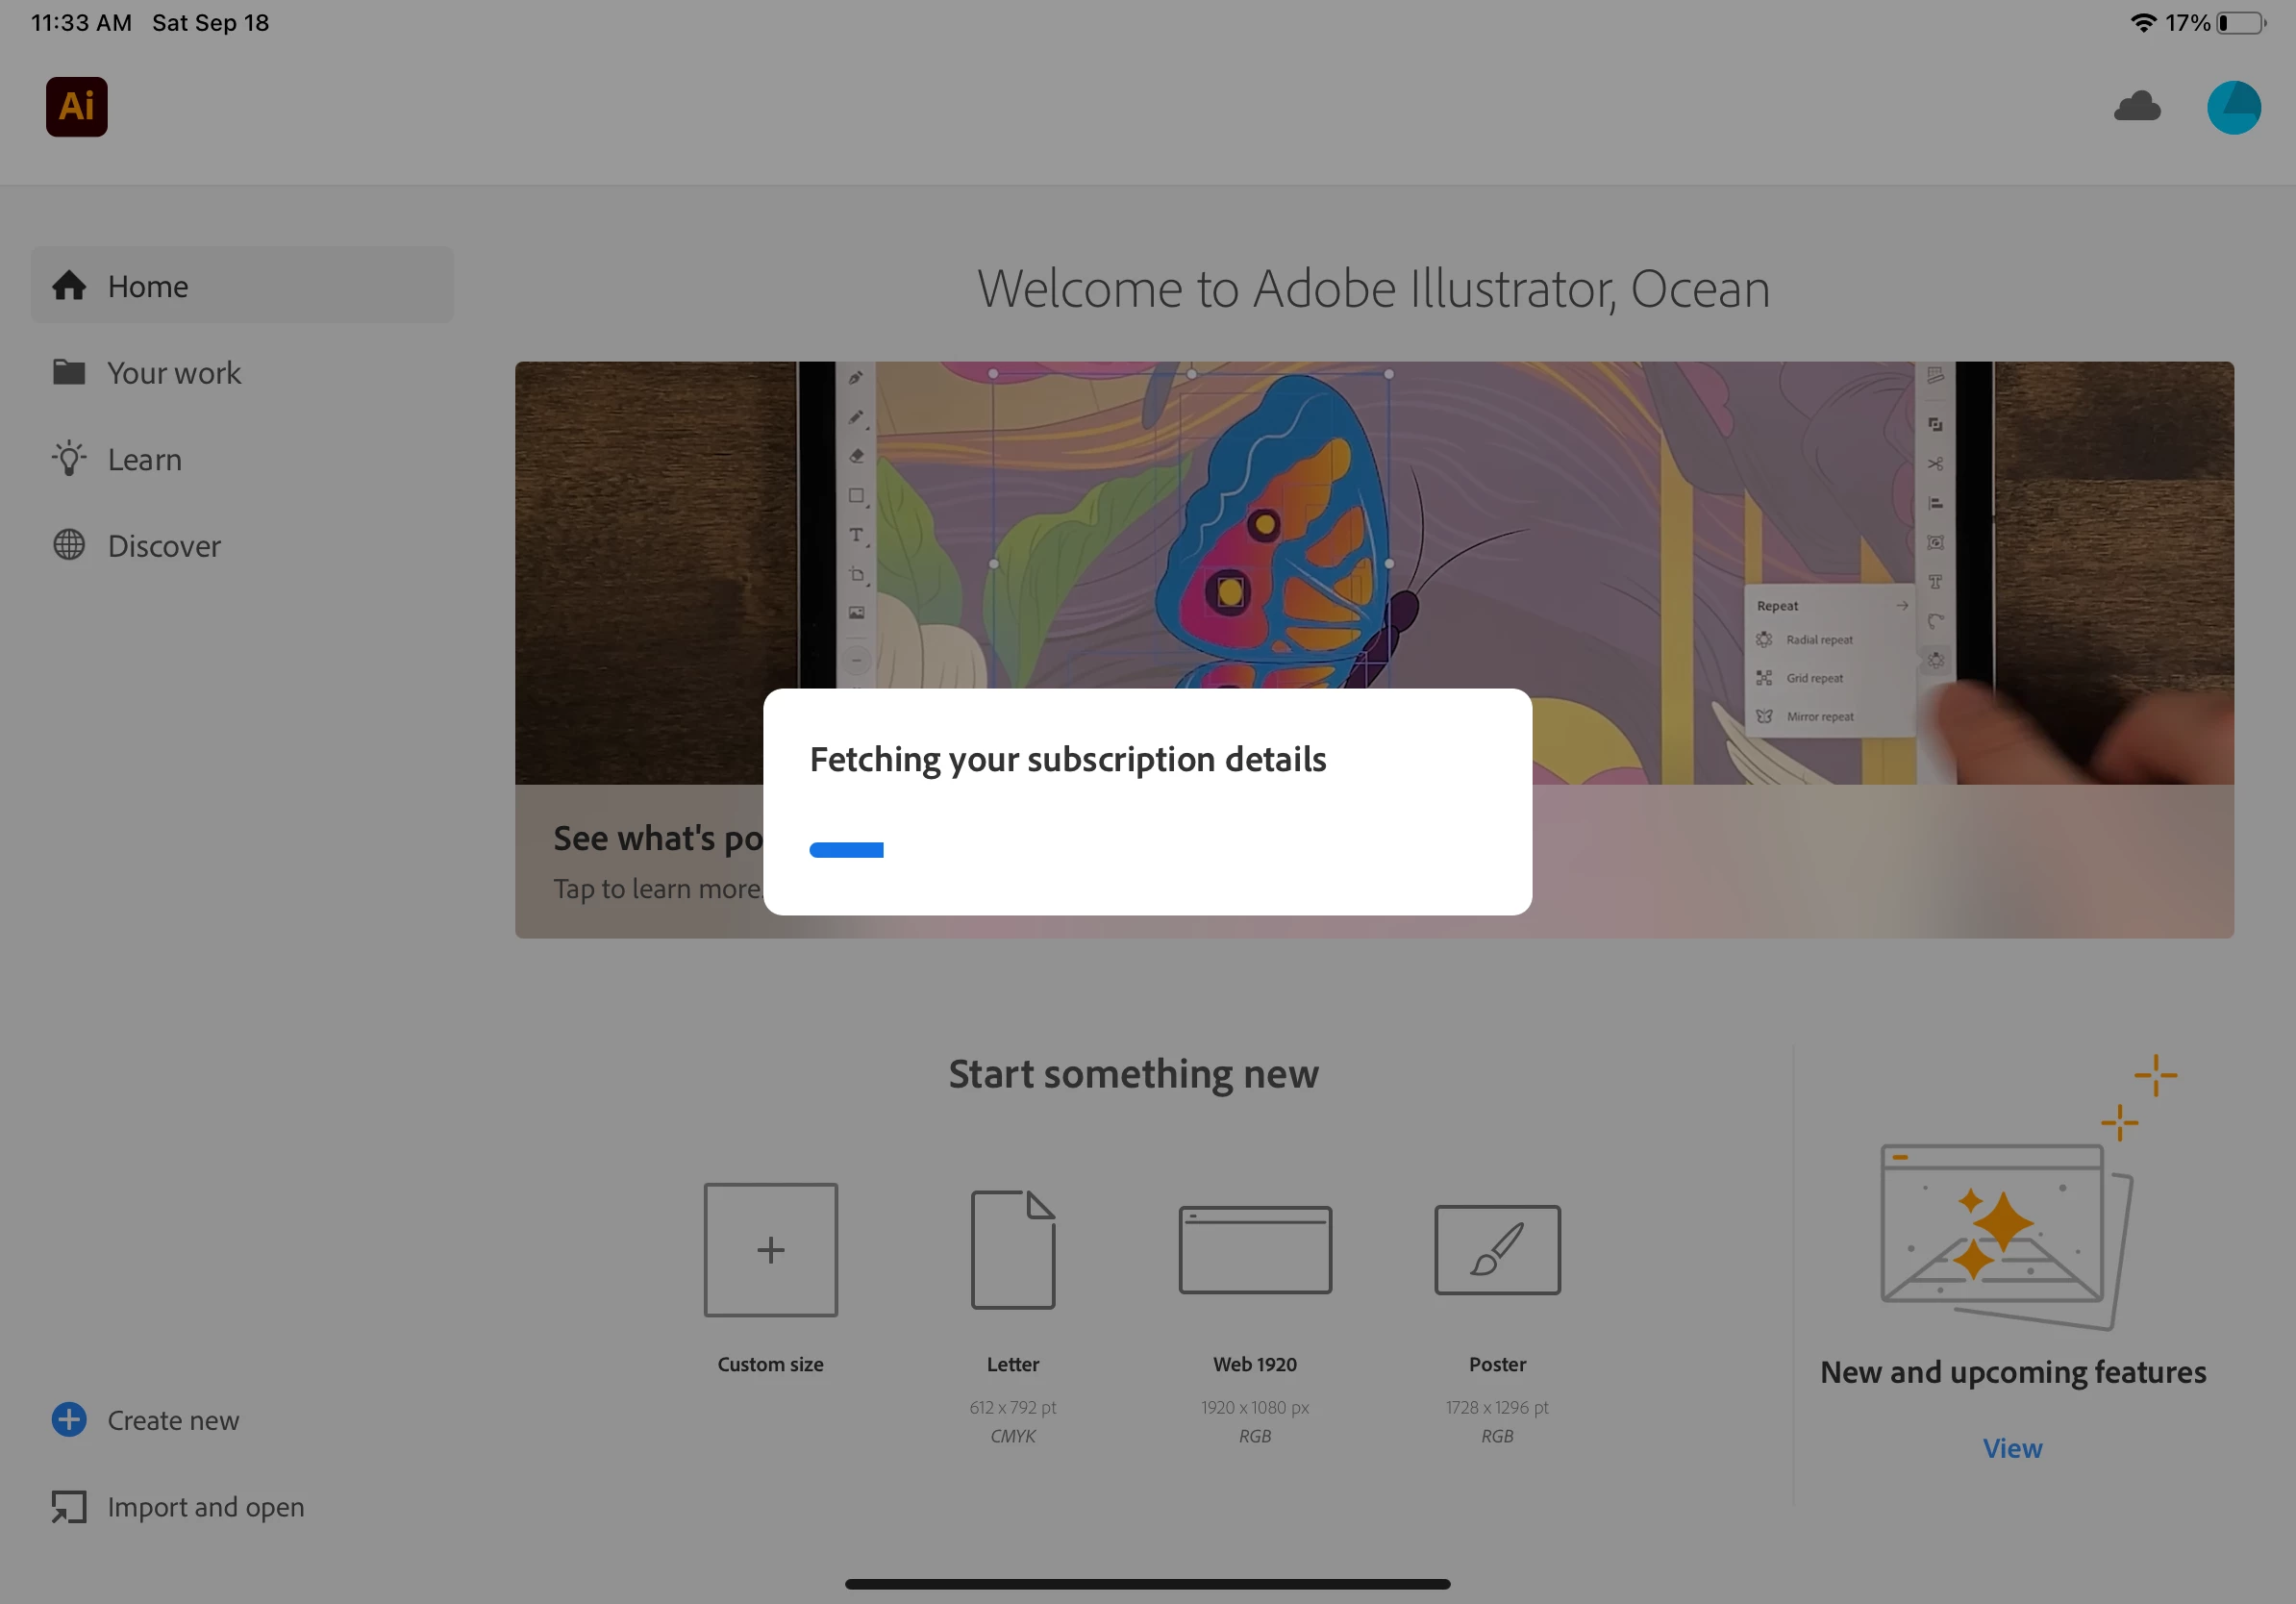Click the blue Create new plus icon
Screen dimensions: 2296x1604
69,1419
